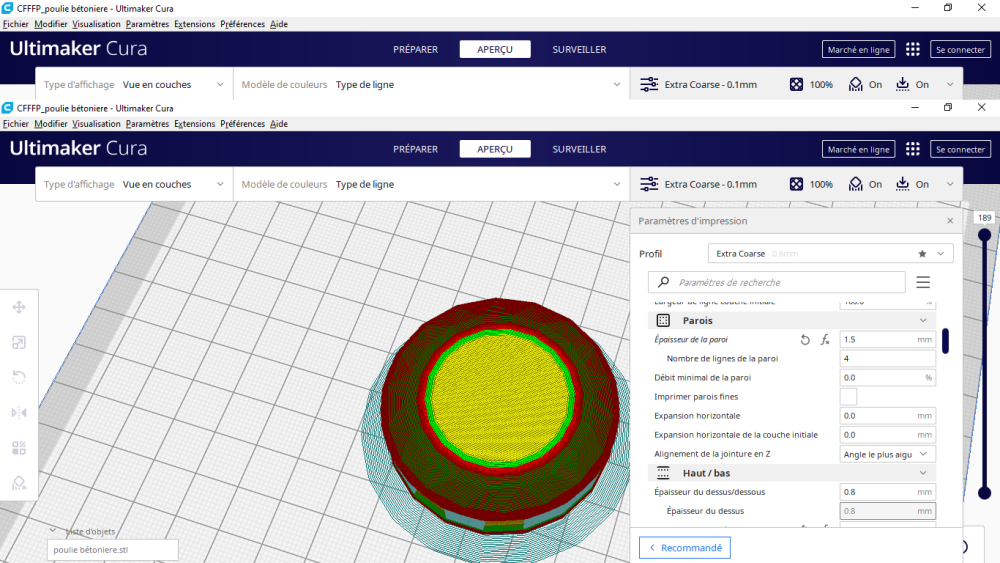This screenshot has height=563, width=1000.
Task: Click the apps grid icon in front window
Action: tap(913, 149)
